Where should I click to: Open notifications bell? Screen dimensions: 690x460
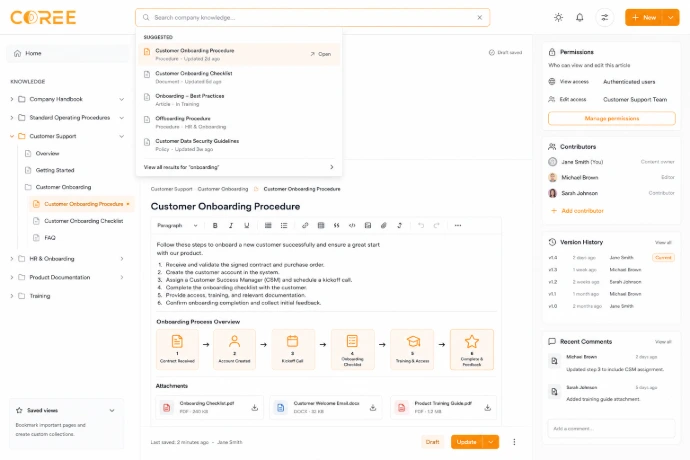tap(580, 18)
